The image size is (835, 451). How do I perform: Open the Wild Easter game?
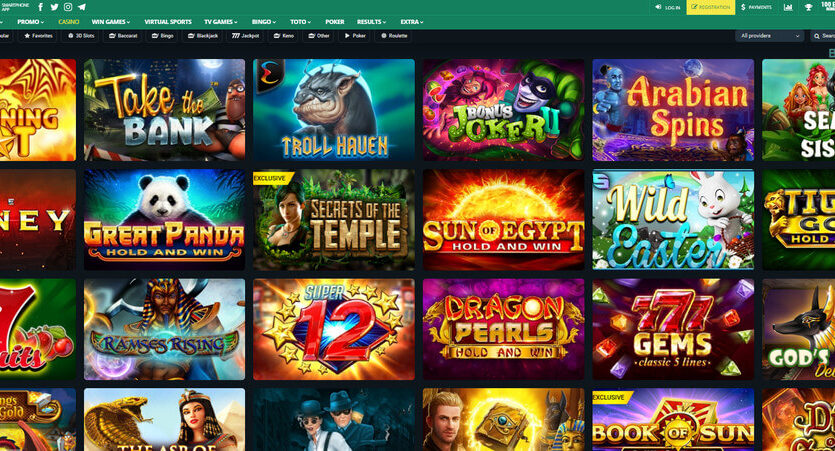(673, 219)
